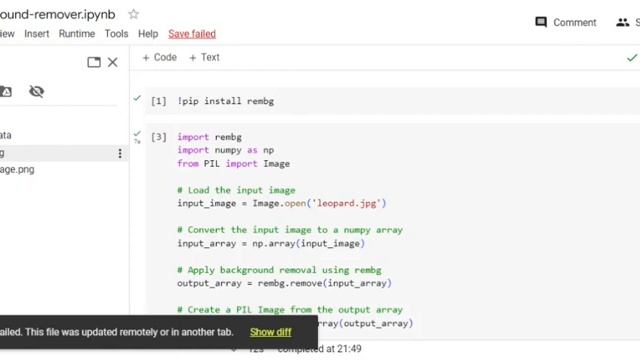The image size is (640, 360).
Task: Select the sample data folder in file tree
Action: pyautogui.click(x=6, y=135)
